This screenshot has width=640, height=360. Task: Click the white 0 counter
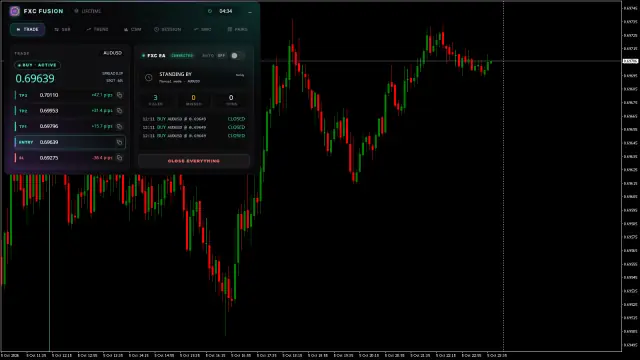231,98
